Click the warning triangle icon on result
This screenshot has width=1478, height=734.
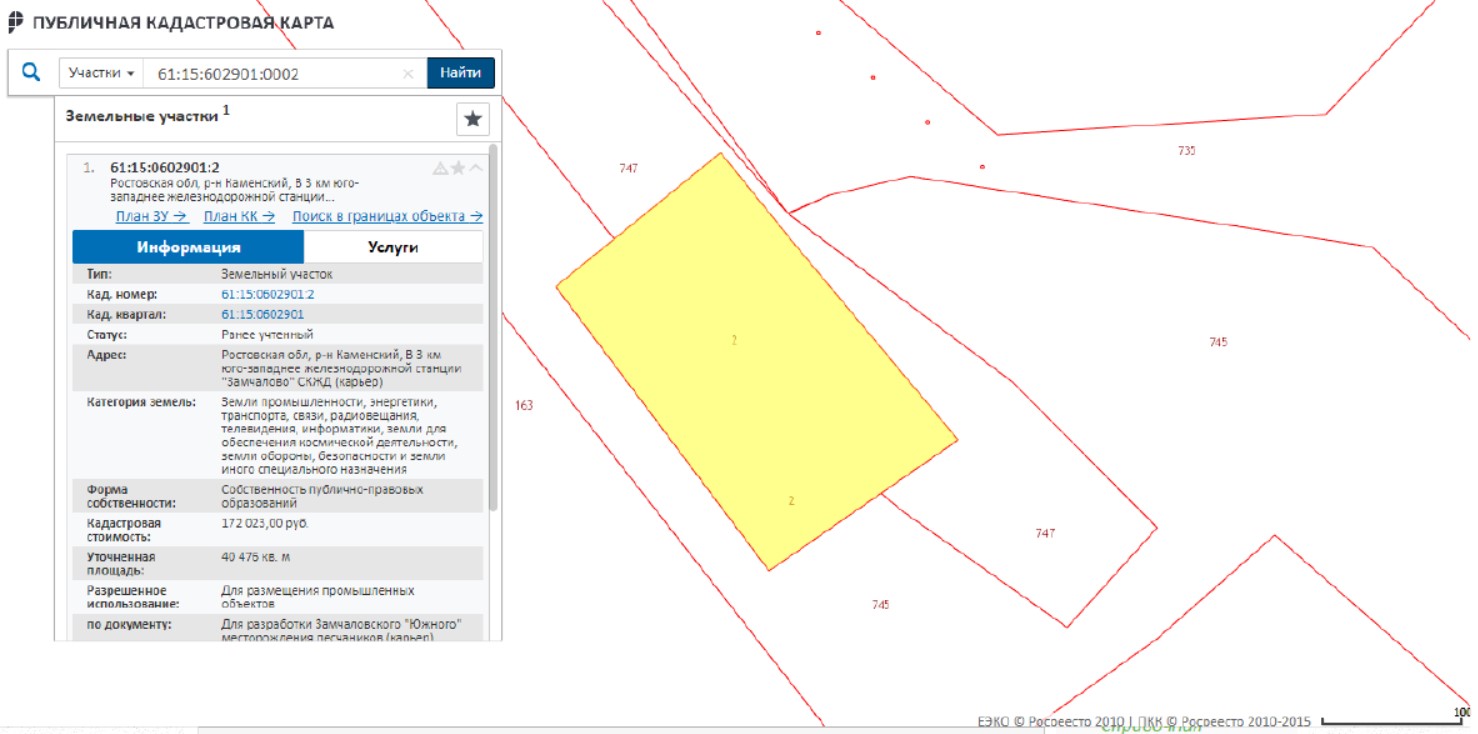pyautogui.click(x=440, y=168)
